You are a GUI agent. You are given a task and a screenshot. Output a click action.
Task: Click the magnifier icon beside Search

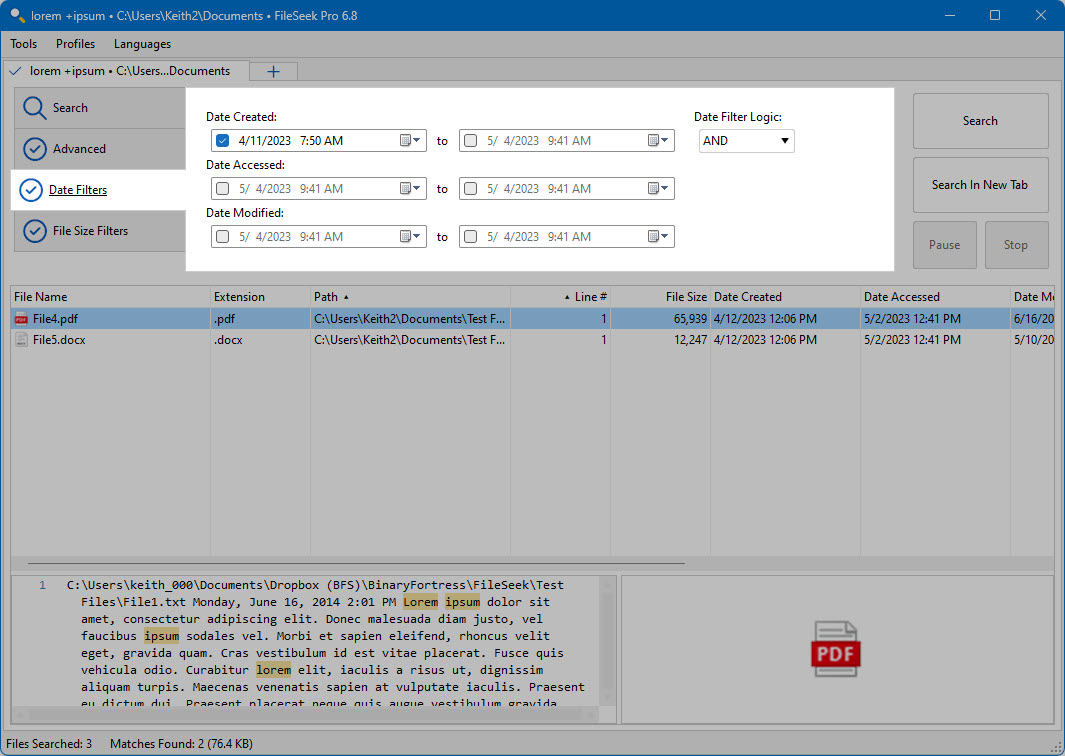(x=34, y=108)
